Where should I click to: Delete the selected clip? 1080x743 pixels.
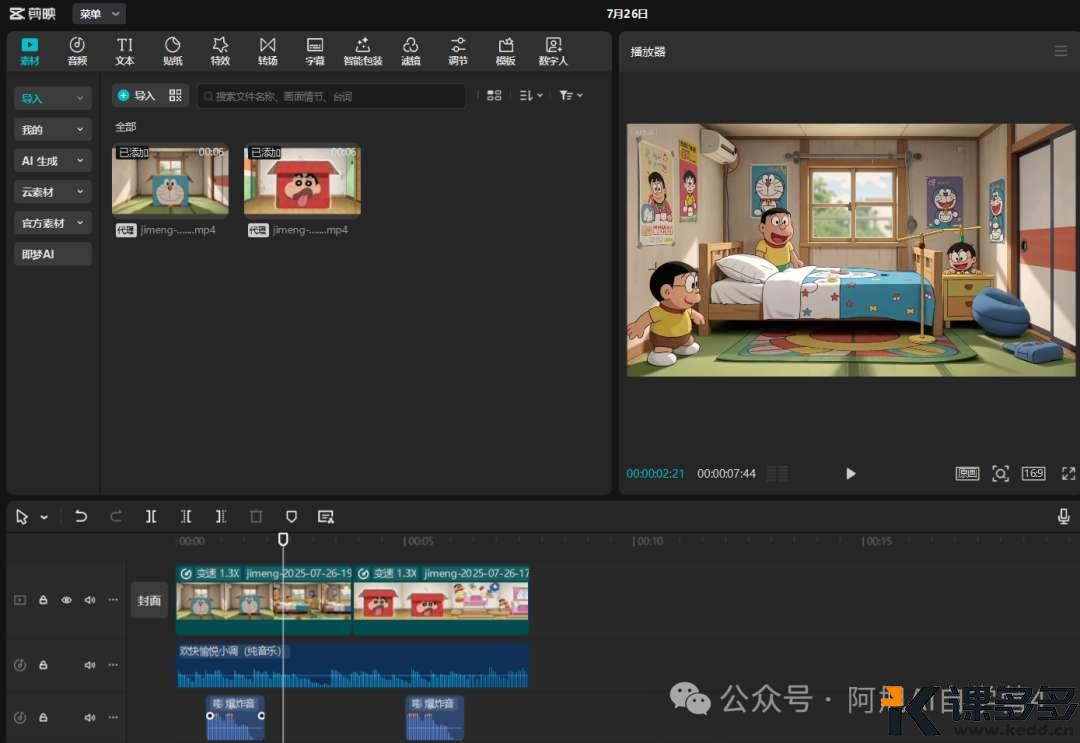(x=256, y=516)
